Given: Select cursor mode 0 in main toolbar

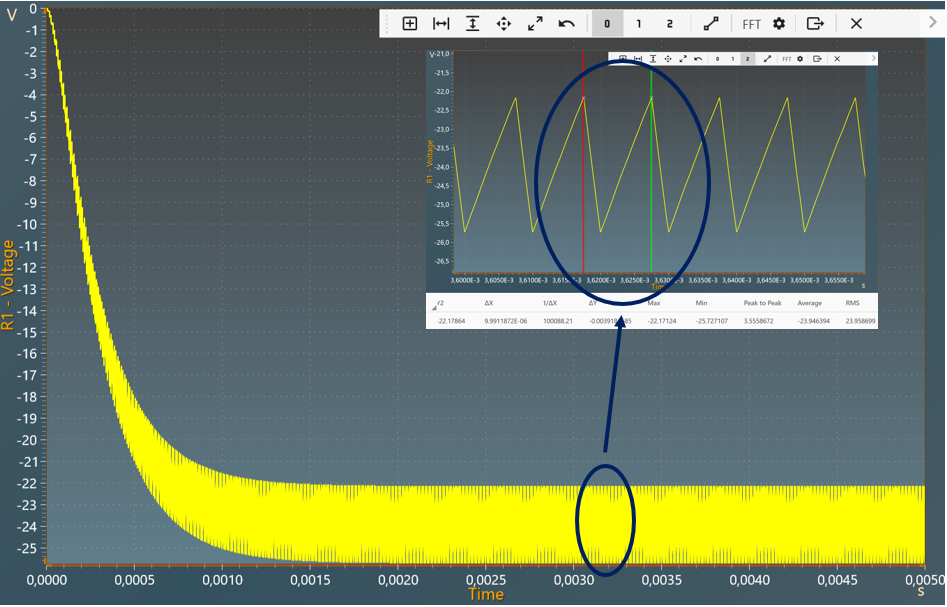Looking at the screenshot, I should tap(607, 24).
